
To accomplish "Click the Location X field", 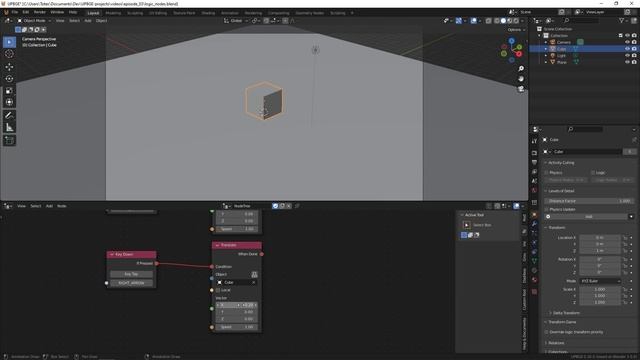I will click(600, 238).
